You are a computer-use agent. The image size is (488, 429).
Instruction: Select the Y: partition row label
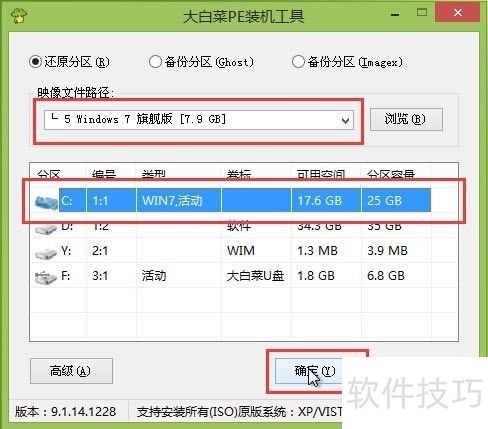coord(66,251)
